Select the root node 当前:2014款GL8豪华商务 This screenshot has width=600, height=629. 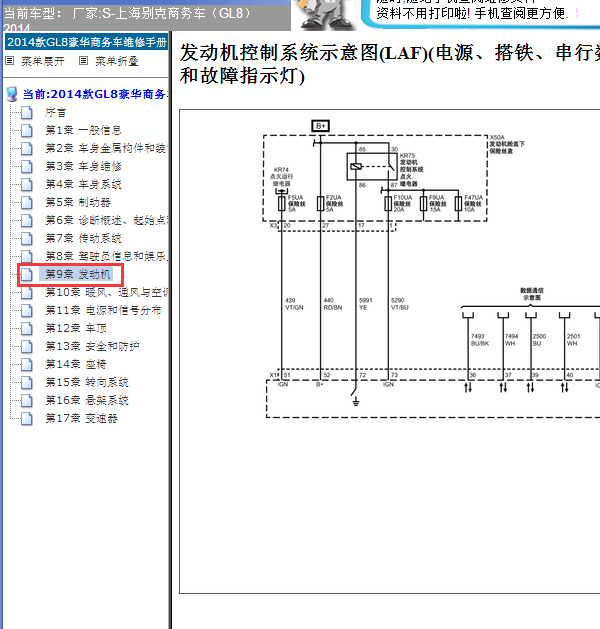pyautogui.click(x=95, y=94)
